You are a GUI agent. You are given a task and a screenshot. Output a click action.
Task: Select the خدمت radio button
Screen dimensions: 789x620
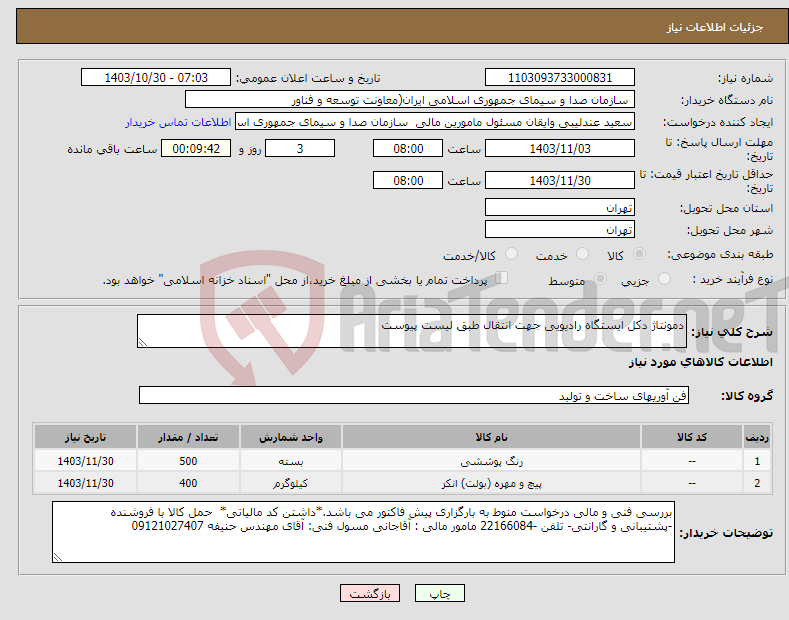[582, 254]
